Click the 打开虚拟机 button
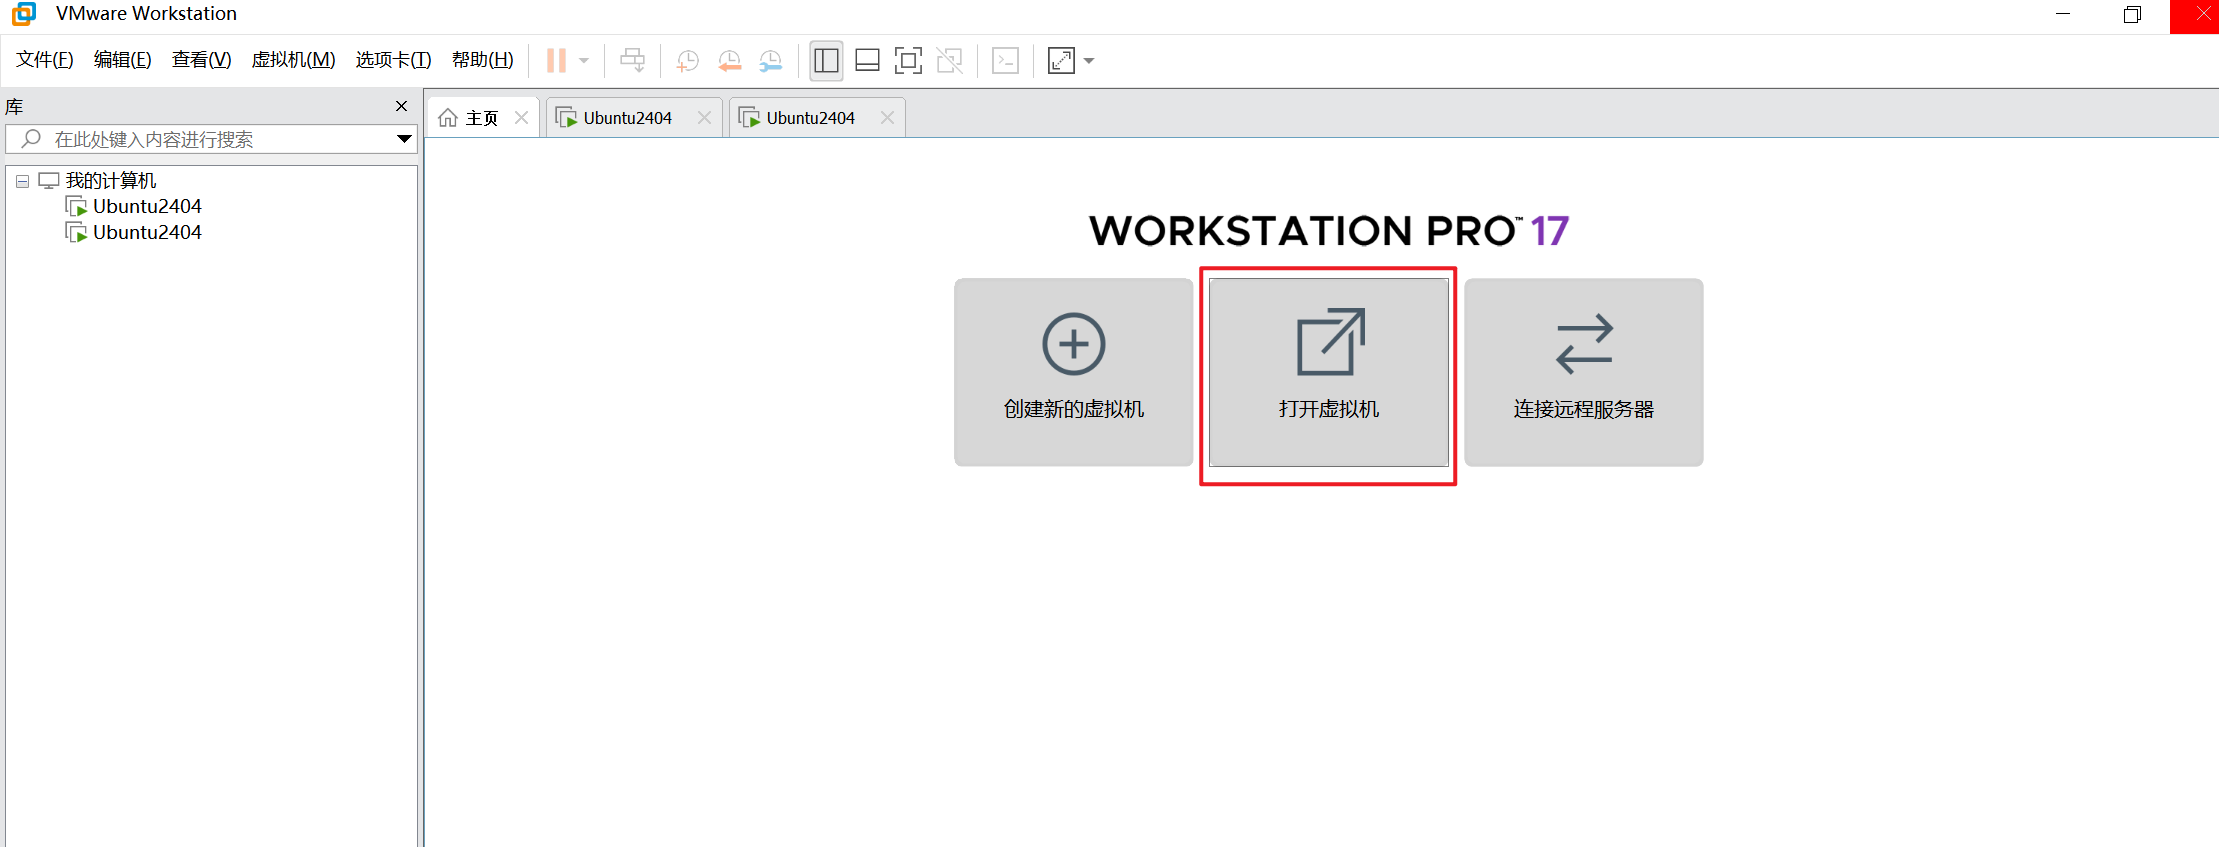 click(x=1328, y=372)
